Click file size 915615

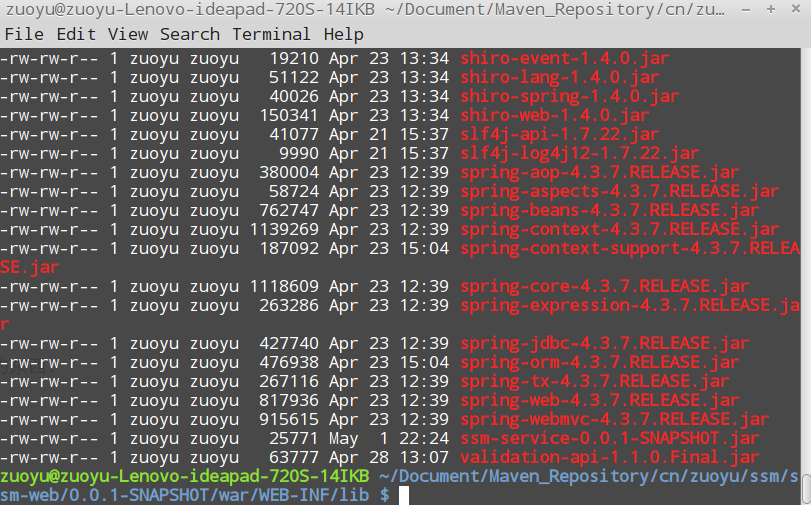tap(289, 420)
